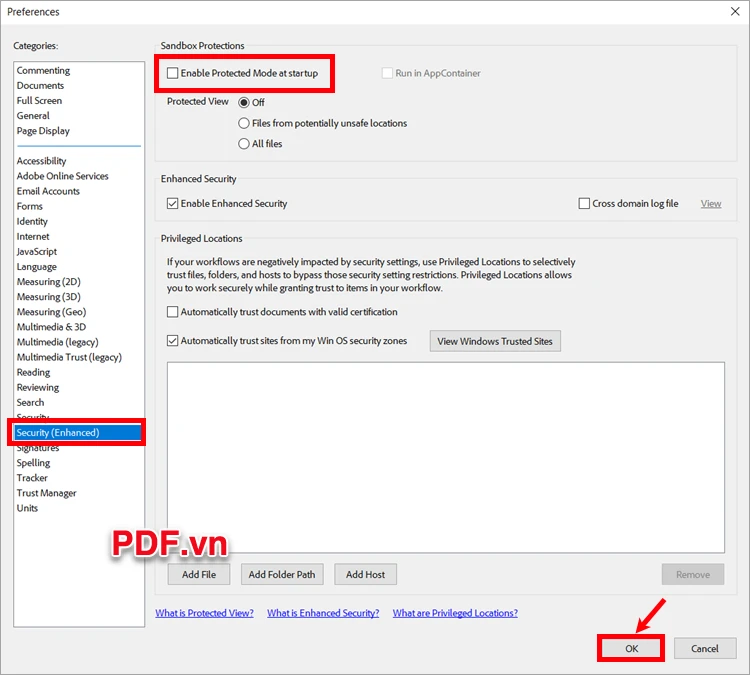Click Add Folder Path button
The height and width of the screenshot is (675, 750).
282,575
